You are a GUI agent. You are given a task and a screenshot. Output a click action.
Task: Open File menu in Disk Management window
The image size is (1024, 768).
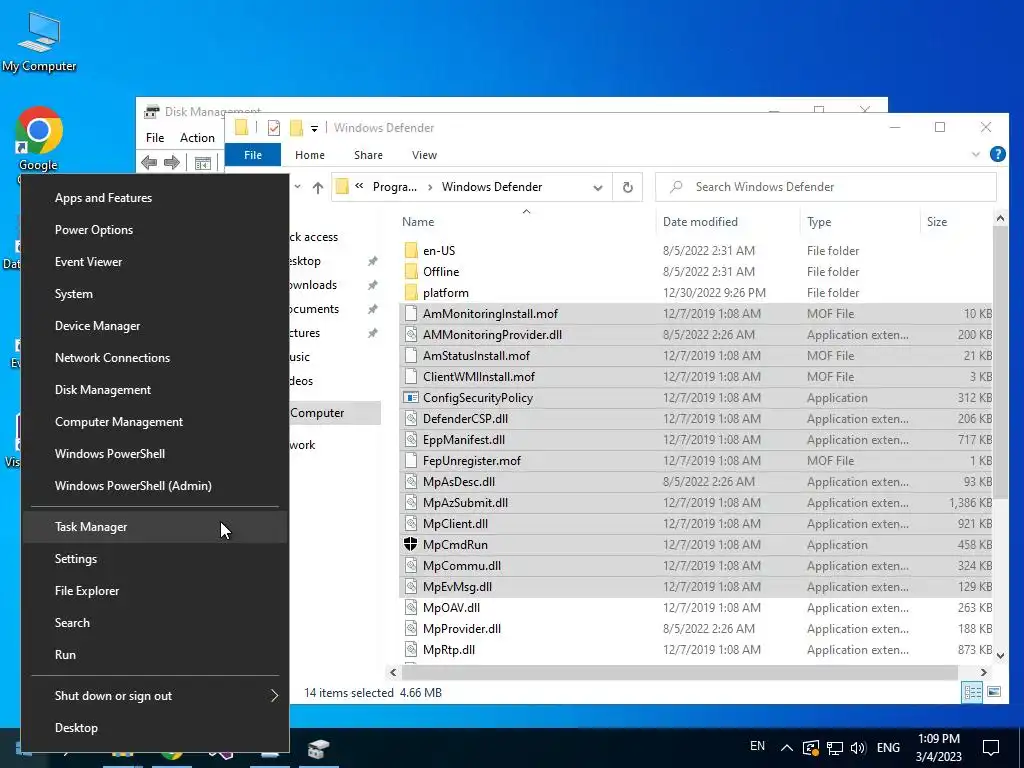[x=155, y=138]
